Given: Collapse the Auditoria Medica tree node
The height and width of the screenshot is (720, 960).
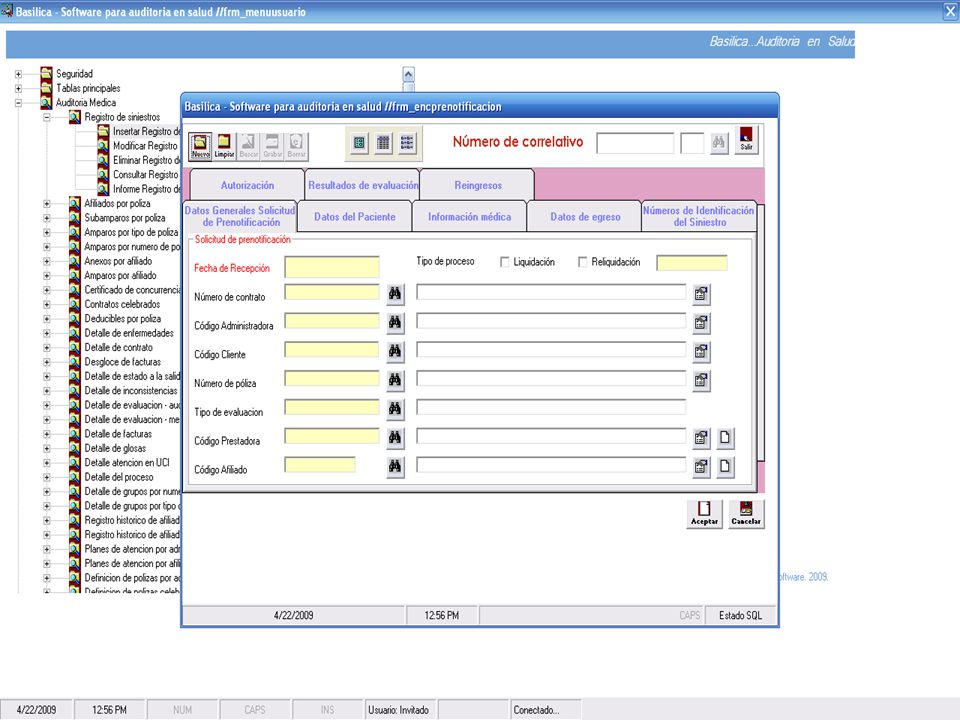Looking at the screenshot, I should click(x=18, y=103).
